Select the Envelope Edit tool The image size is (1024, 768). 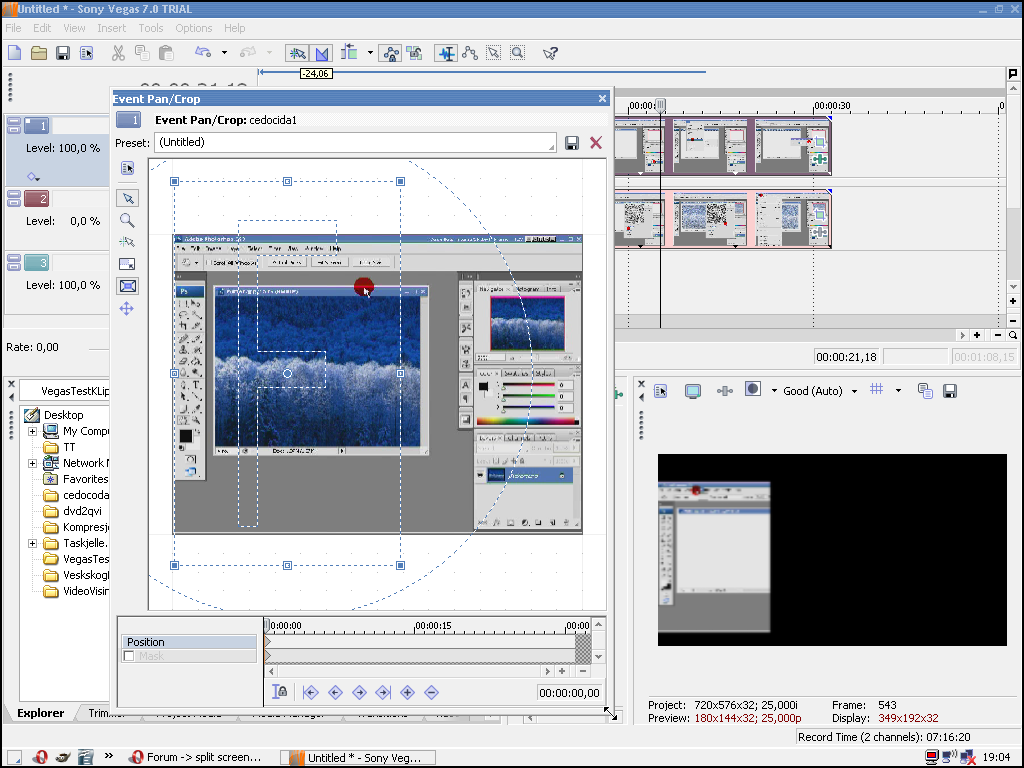coord(470,53)
